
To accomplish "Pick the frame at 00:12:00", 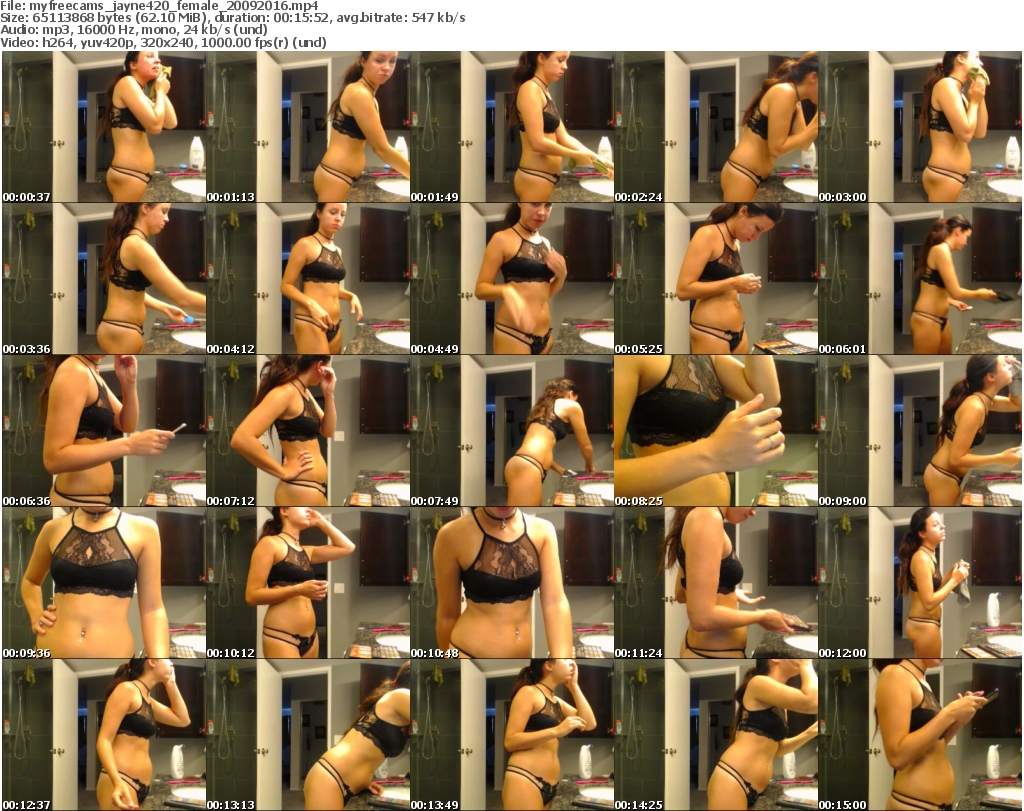I will tap(920, 583).
